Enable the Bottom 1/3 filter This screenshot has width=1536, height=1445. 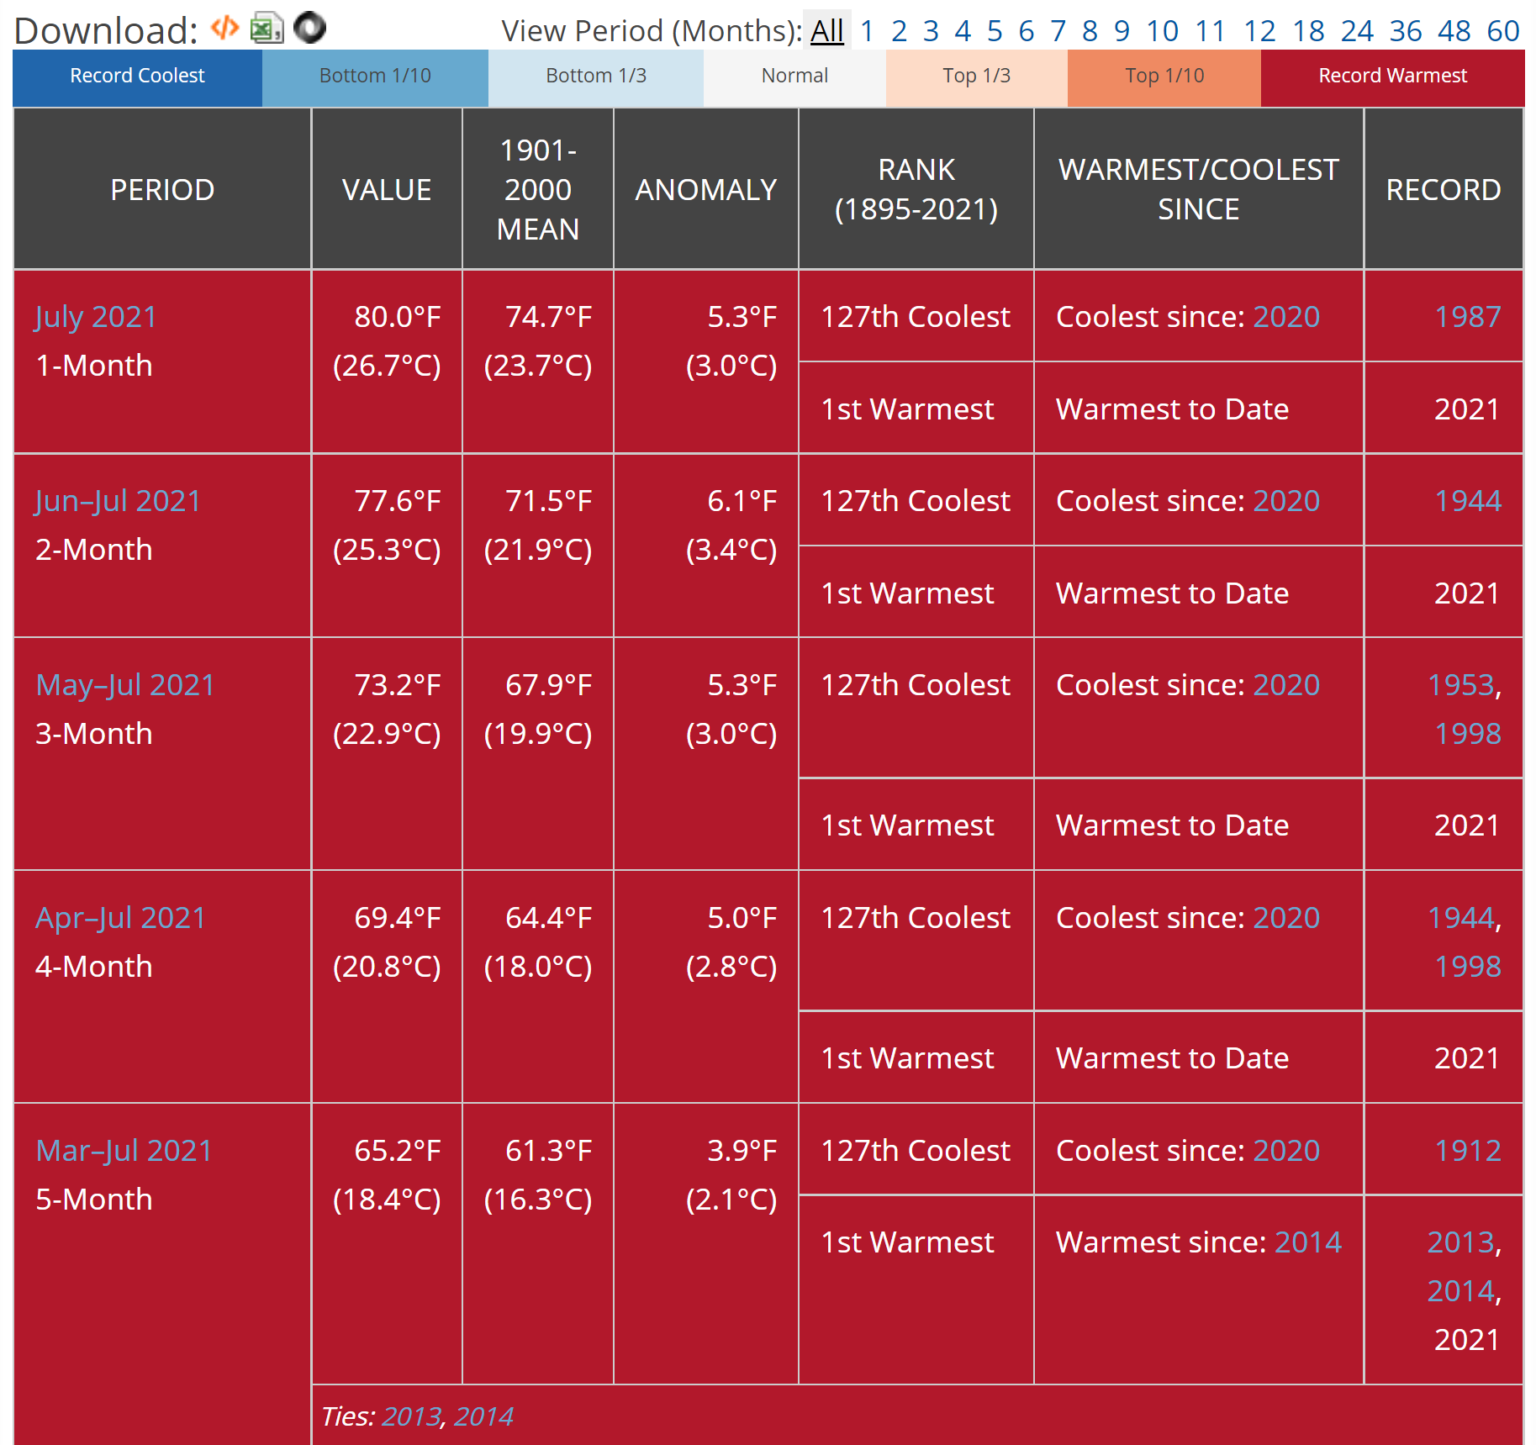(x=595, y=76)
